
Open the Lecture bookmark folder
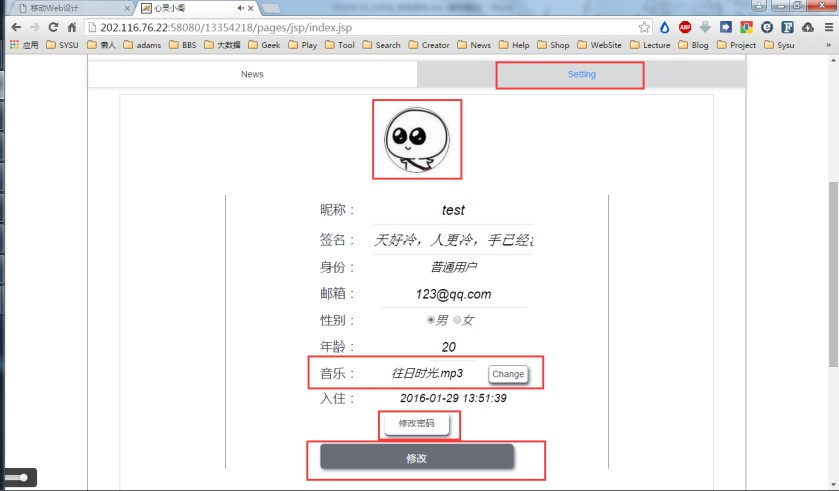[650, 45]
